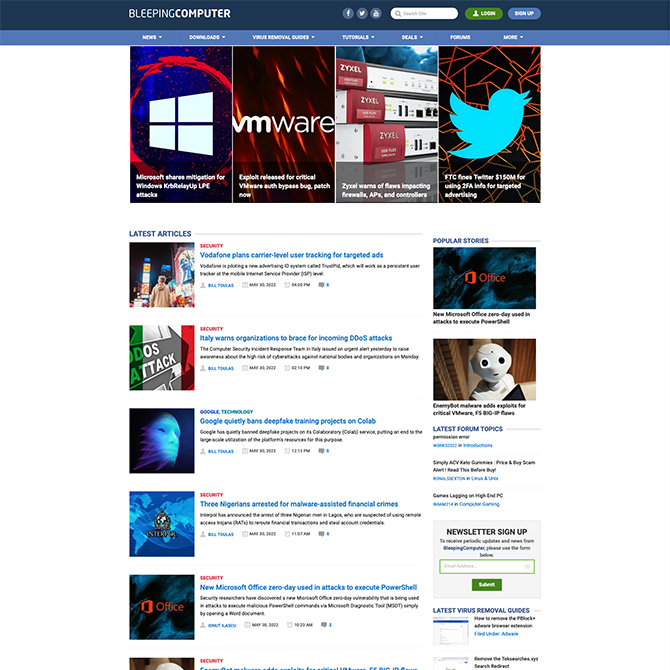670x670 pixels.
Task: Open BleepingComputer Twitter page icon
Action: (362, 14)
